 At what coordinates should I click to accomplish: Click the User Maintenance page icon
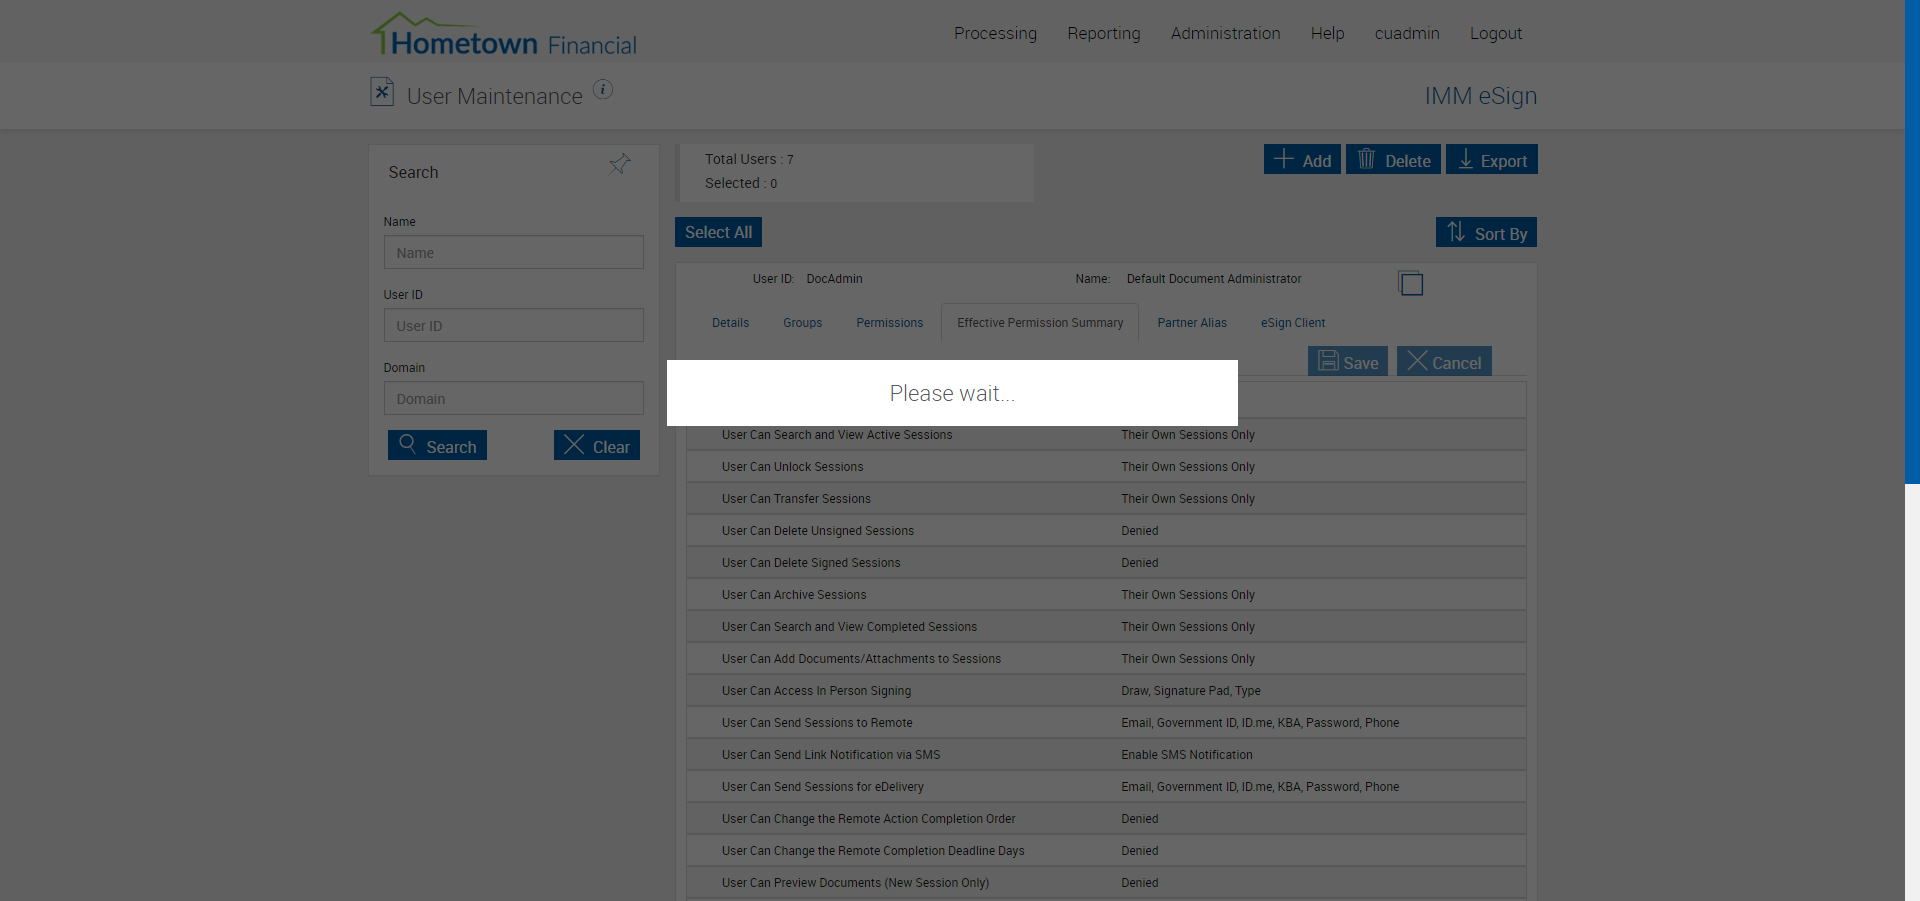pos(381,92)
